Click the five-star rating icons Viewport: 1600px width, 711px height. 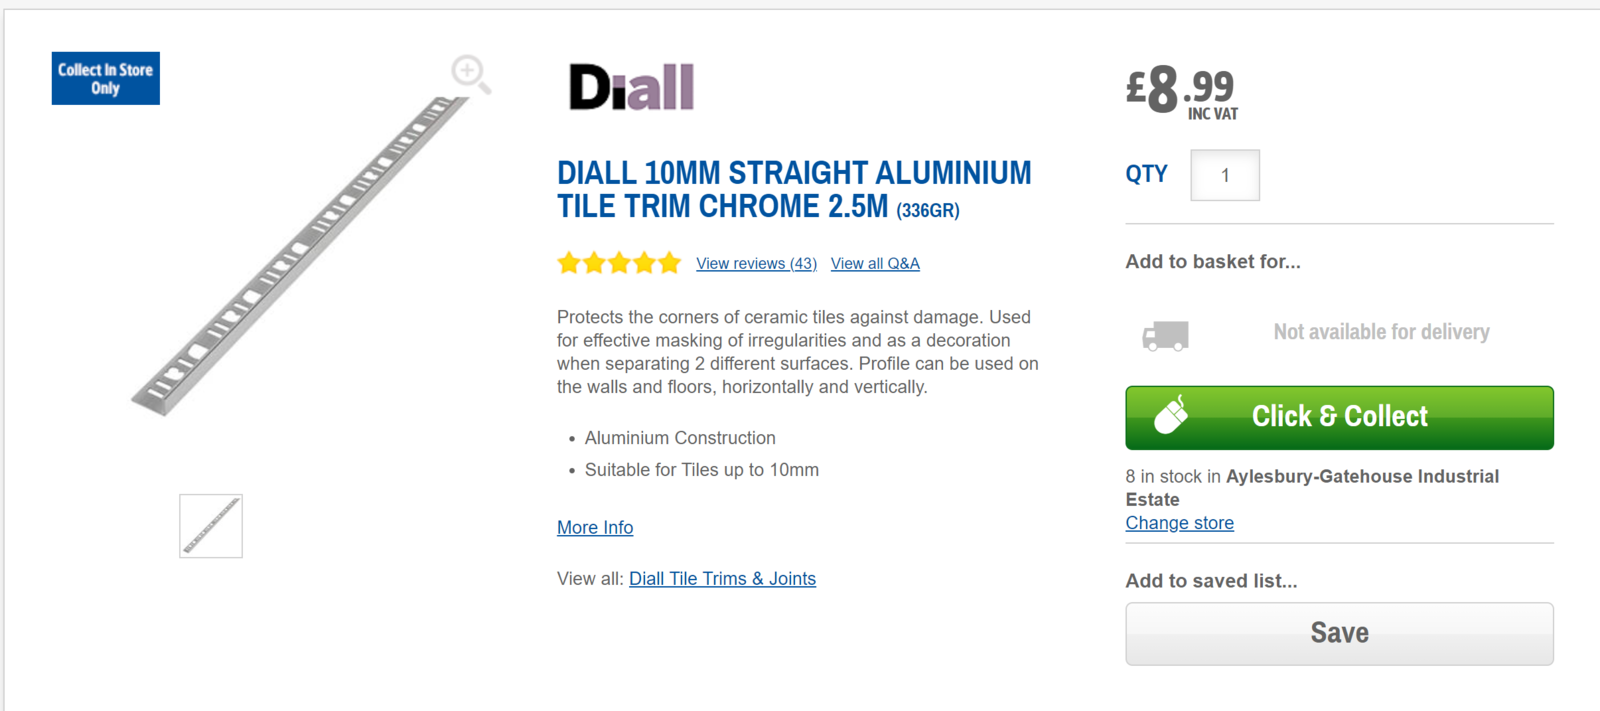pos(619,263)
